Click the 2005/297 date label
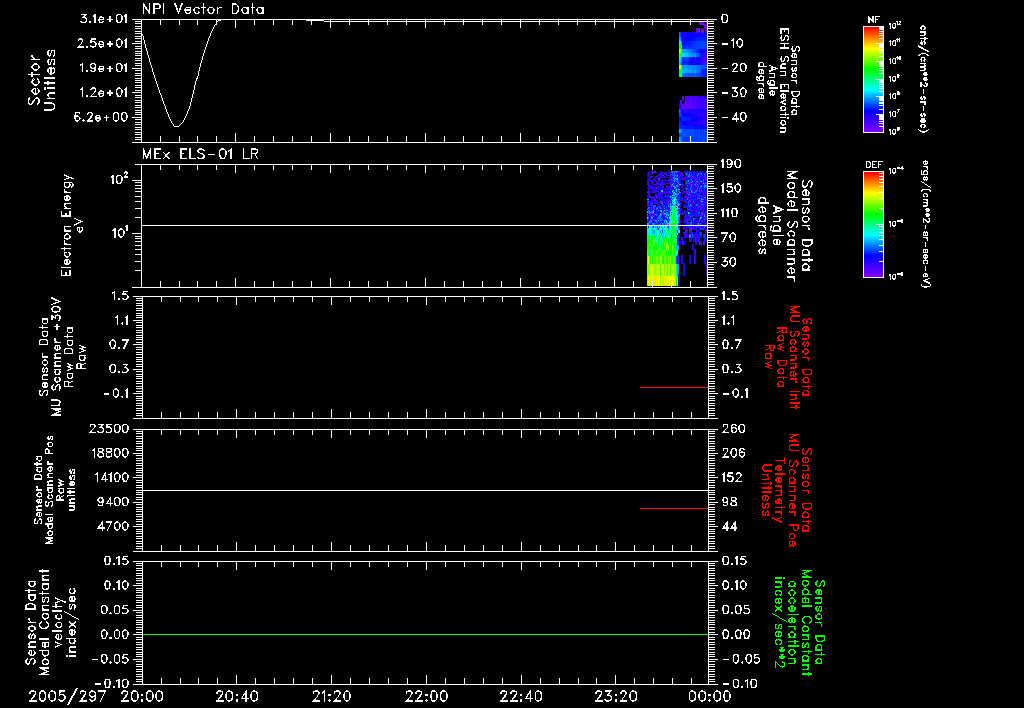Viewport: 1024px width, 708px height. [x=67, y=696]
